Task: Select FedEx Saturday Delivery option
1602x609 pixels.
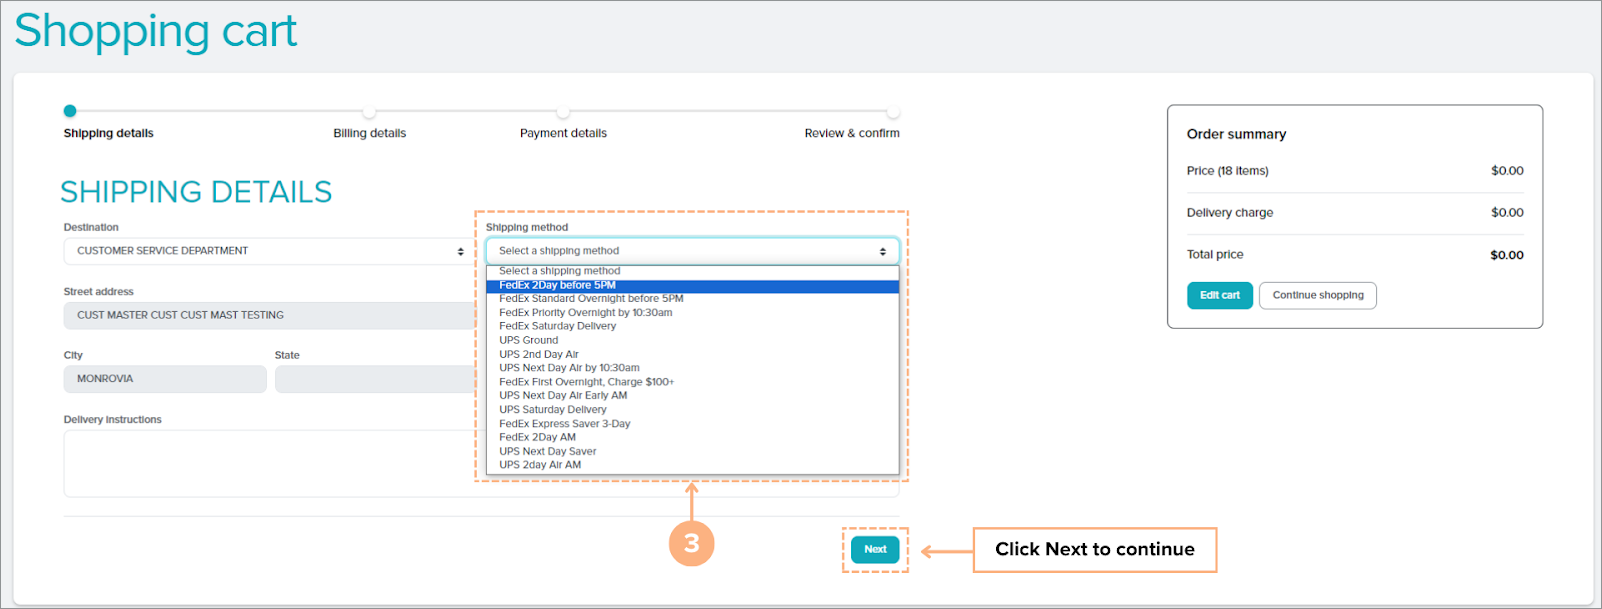Action: tap(557, 326)
